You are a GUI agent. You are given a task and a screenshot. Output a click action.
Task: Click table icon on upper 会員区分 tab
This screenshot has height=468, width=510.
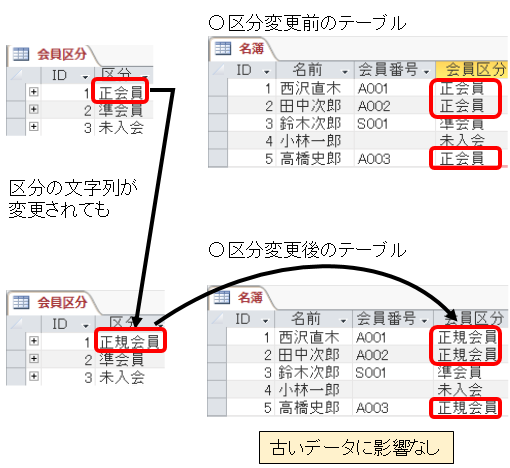point(21,54)
